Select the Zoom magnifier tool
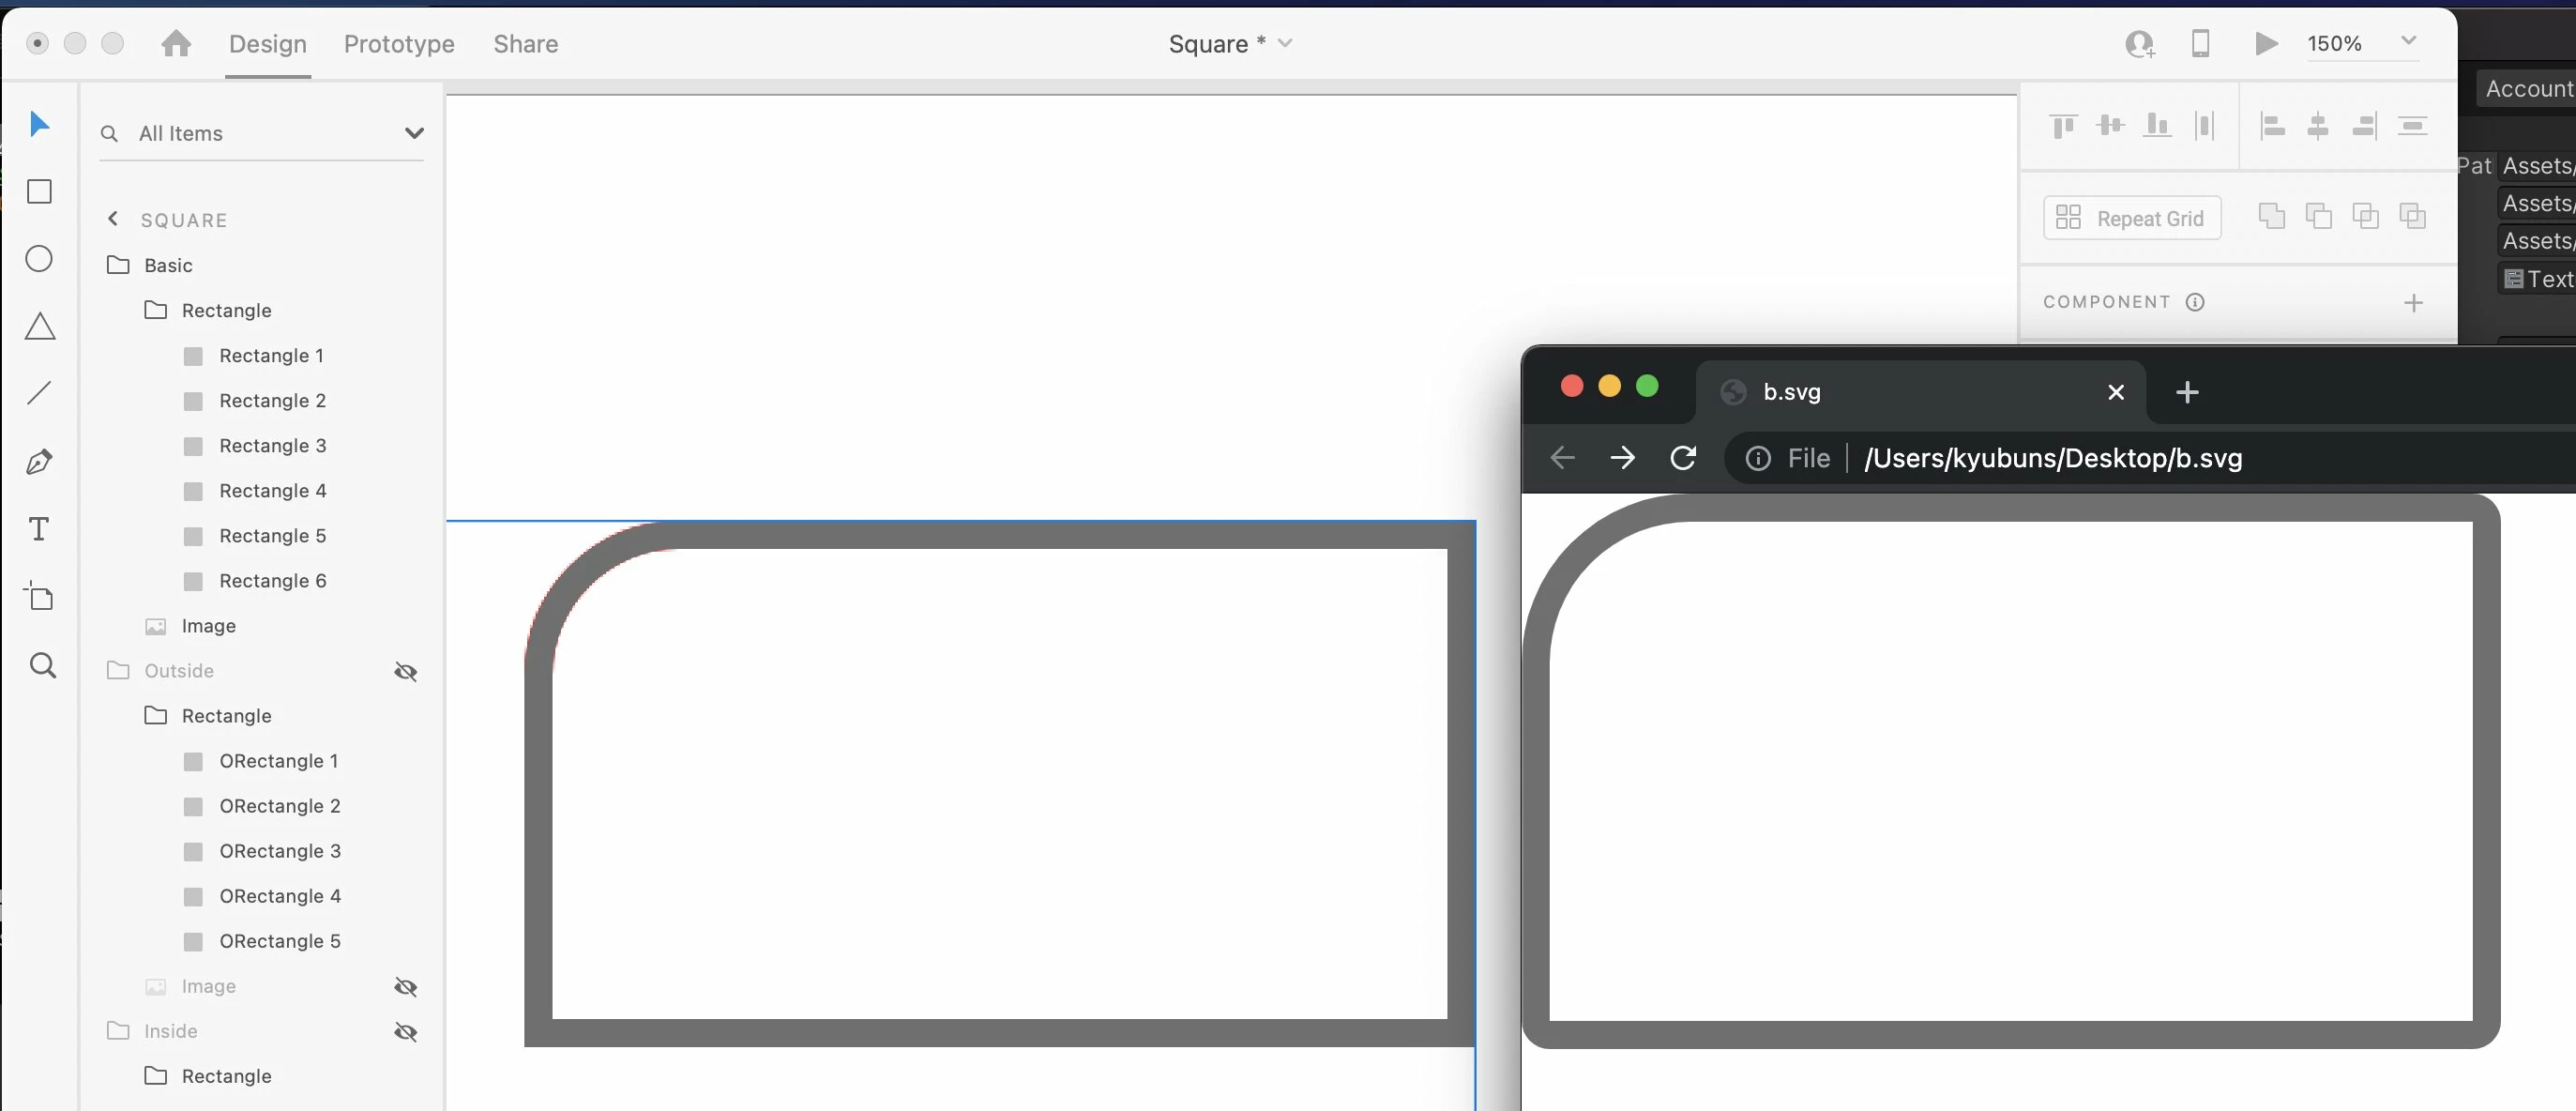The height and width of the screenshot is (1111, 2576). click(x=41, y=665)
